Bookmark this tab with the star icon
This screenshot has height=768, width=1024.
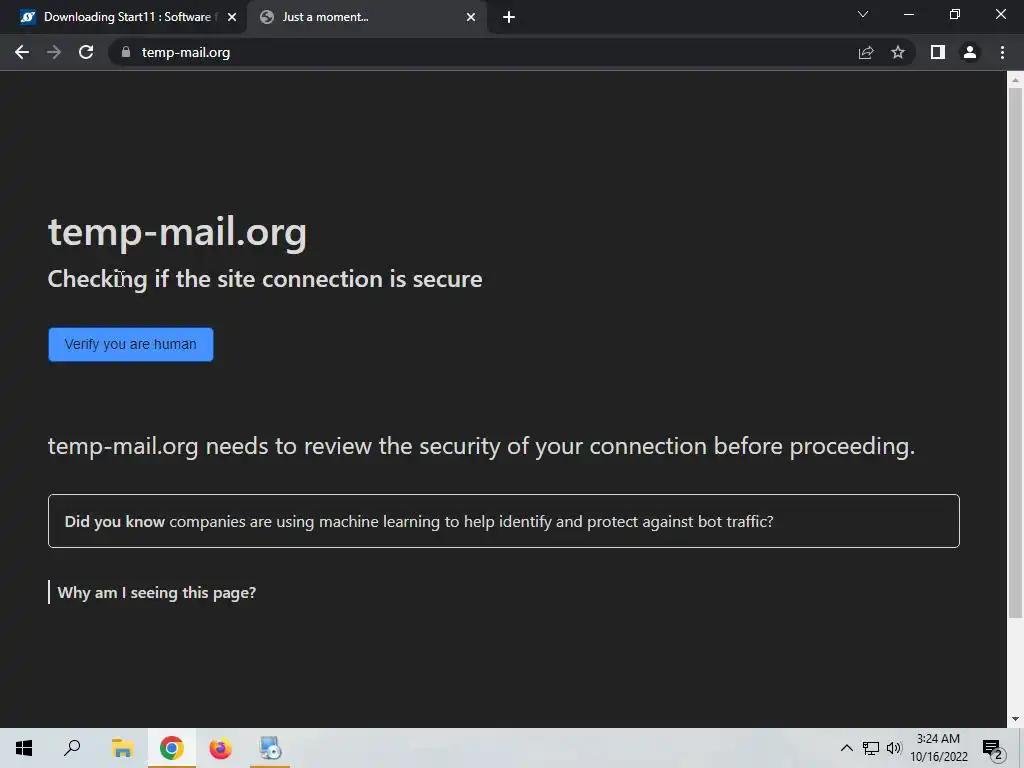898,52
